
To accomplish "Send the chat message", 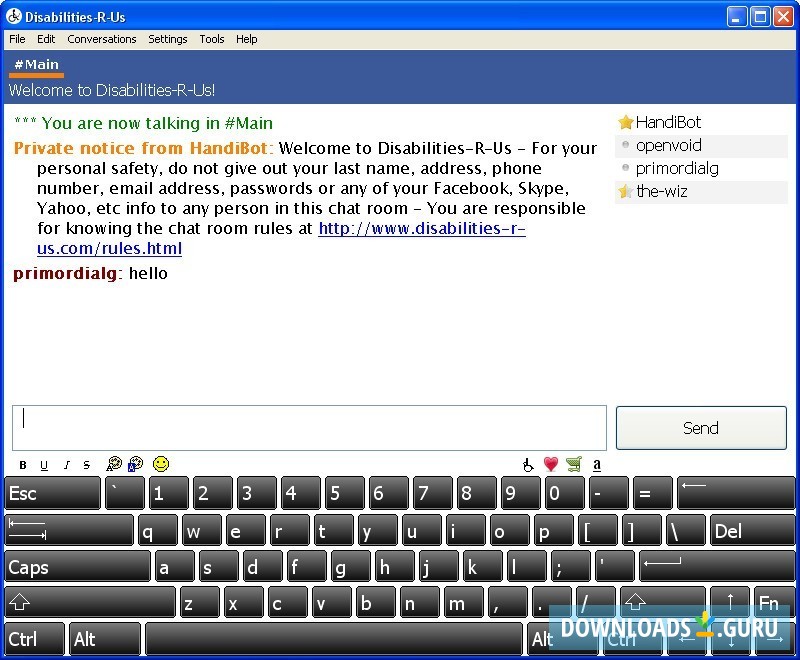I will coord(701,428).
